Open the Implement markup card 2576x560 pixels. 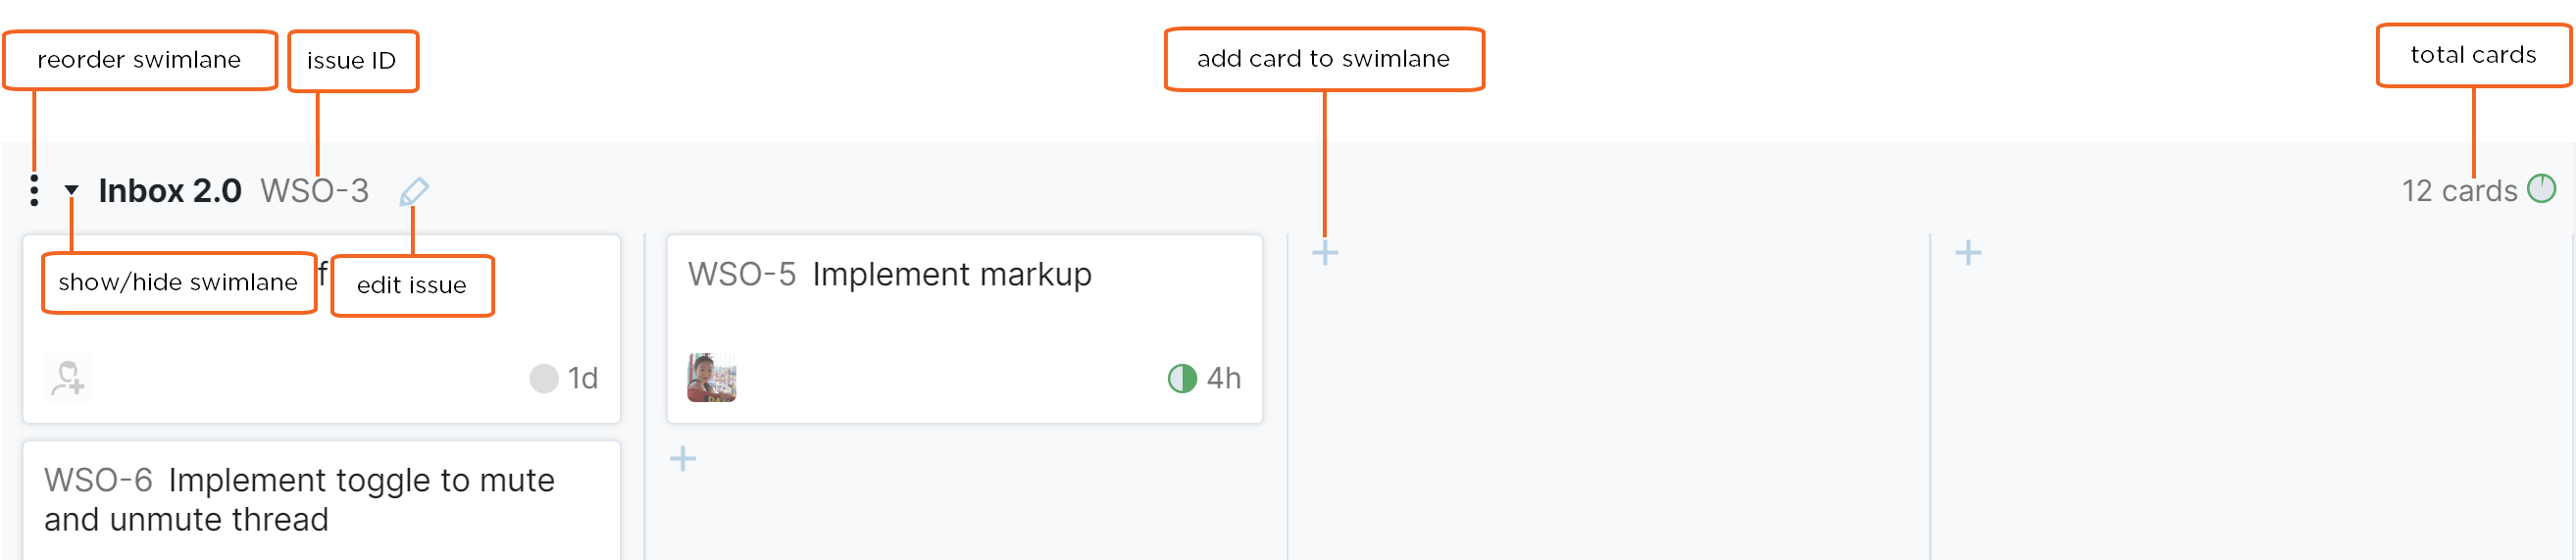951,274
